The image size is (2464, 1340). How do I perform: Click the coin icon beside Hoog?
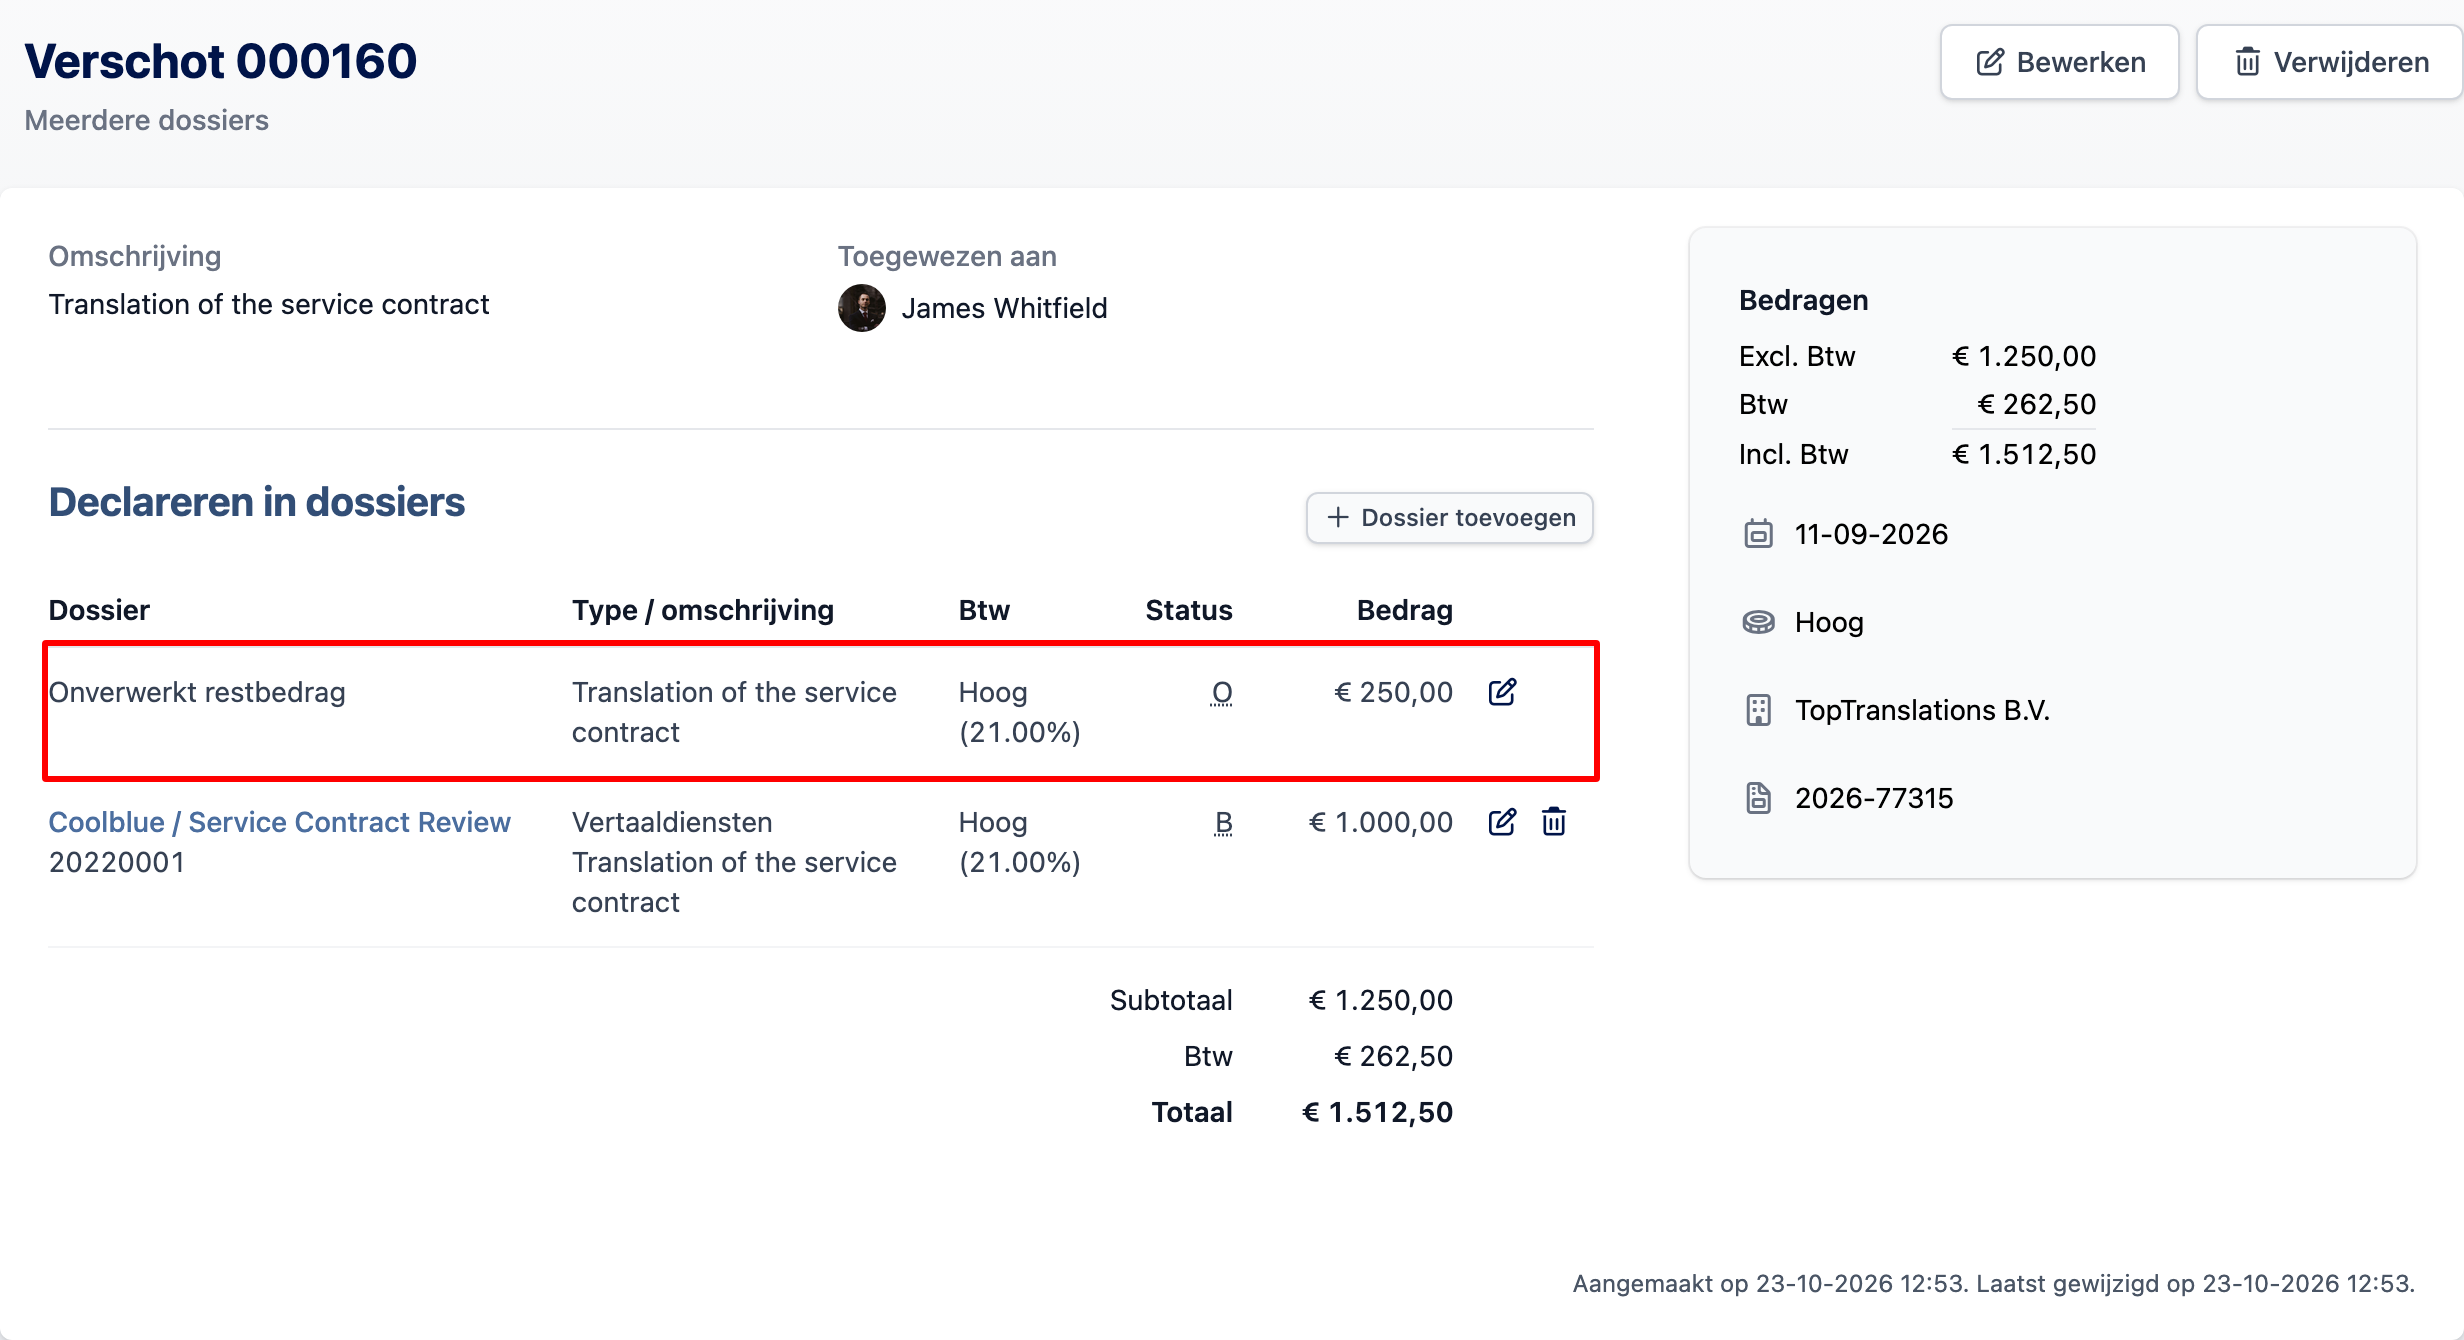point(1758,622)
